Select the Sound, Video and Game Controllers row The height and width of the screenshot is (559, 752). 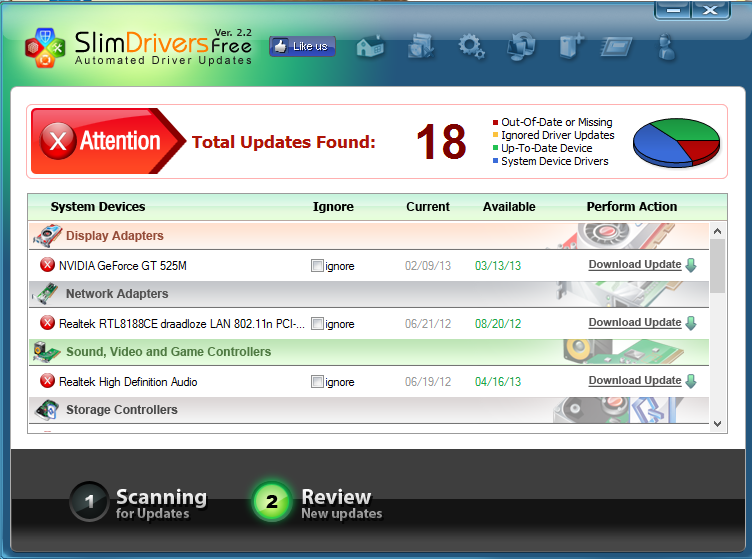pyautogui.click(x=369, y=351)
